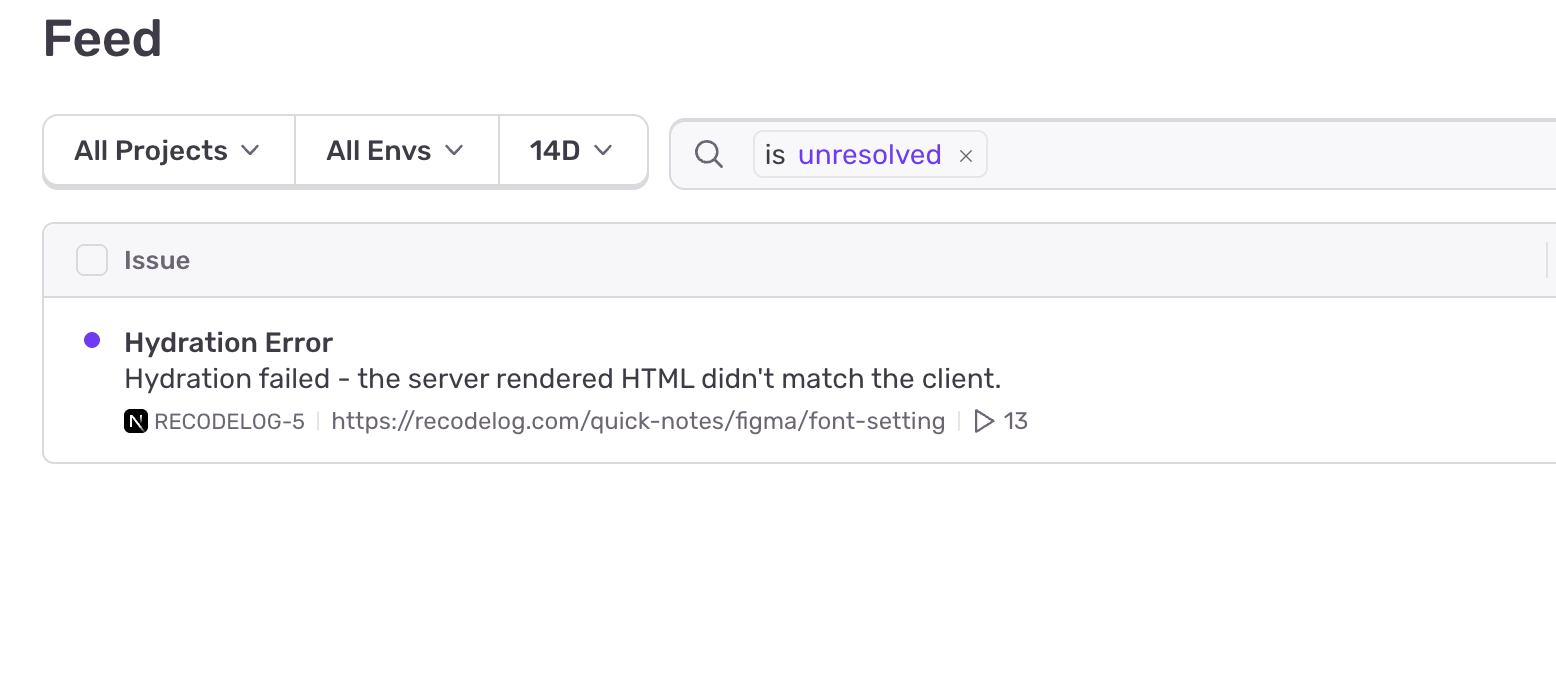Click the RECODELOG-5 short ID
Viewport: 1556px width, 674px height.
click(229, 421)
